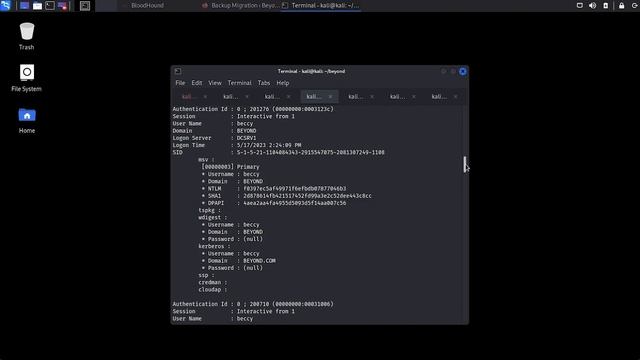Close the red-titled kali terminal tab
This screenshot has height=360, width=640.
(205, 97)
